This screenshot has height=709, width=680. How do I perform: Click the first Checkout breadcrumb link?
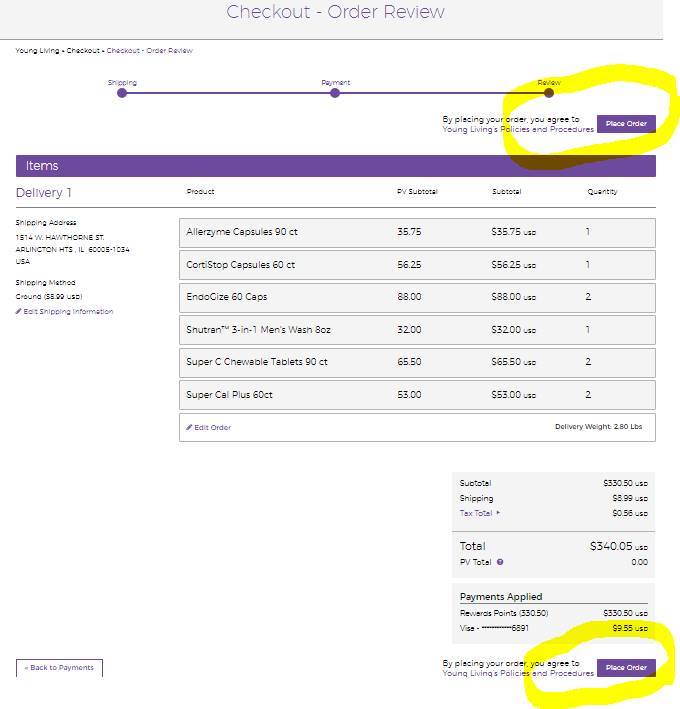[83, 51]
